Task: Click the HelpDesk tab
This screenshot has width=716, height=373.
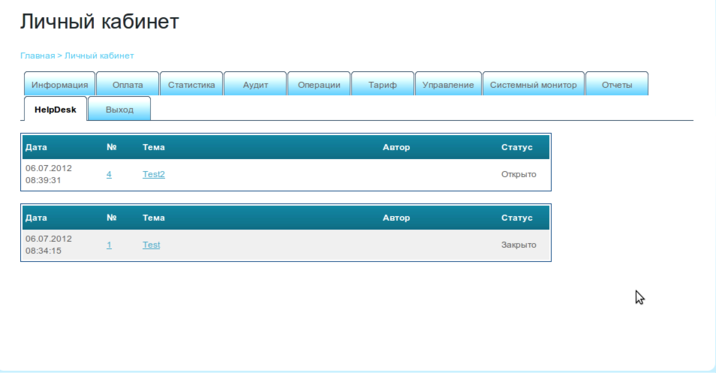Action: (x=55, y=109)
